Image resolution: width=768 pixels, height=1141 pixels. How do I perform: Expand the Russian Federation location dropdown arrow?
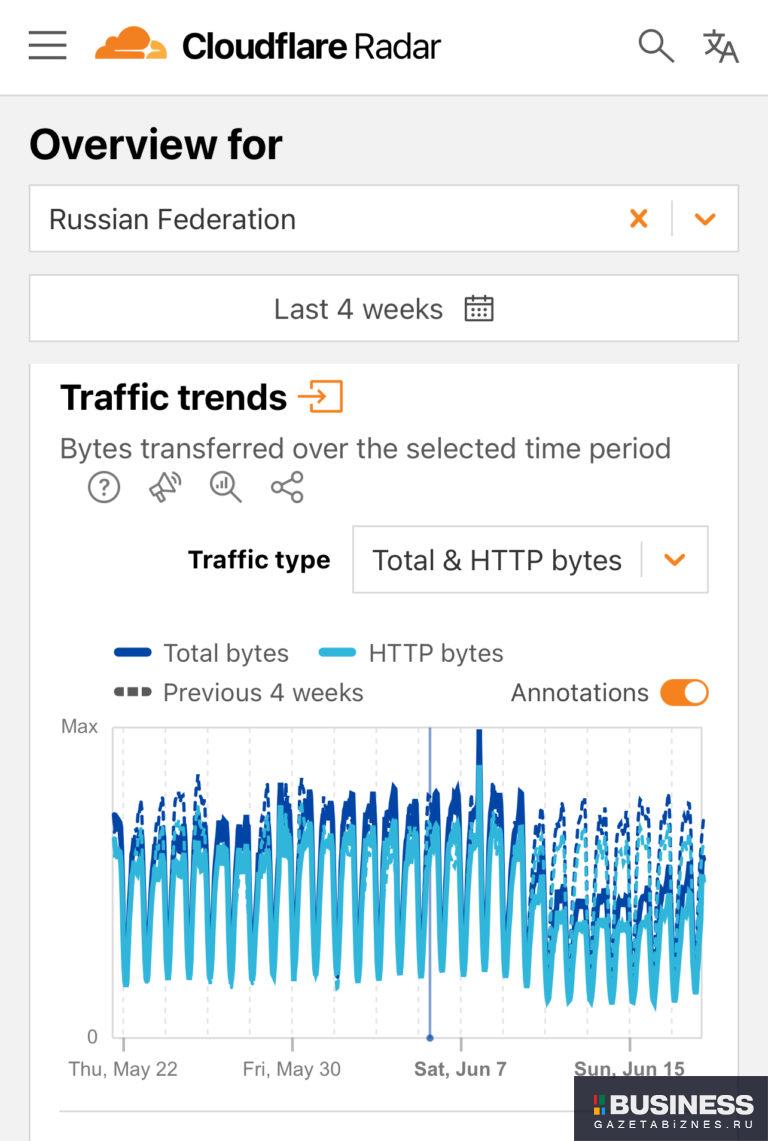[705, 219]
